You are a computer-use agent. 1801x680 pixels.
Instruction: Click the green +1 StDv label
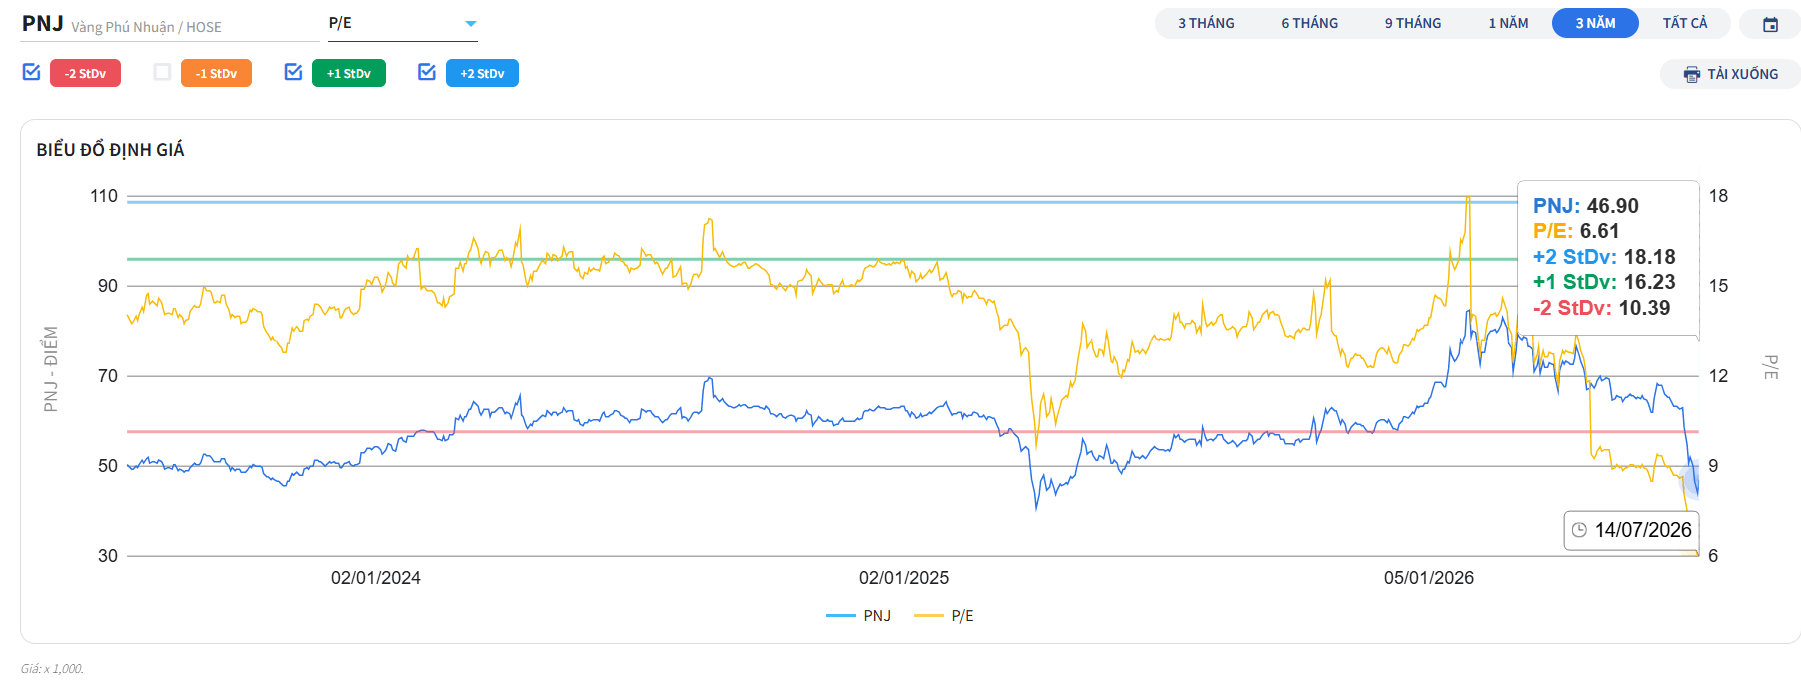349,73
